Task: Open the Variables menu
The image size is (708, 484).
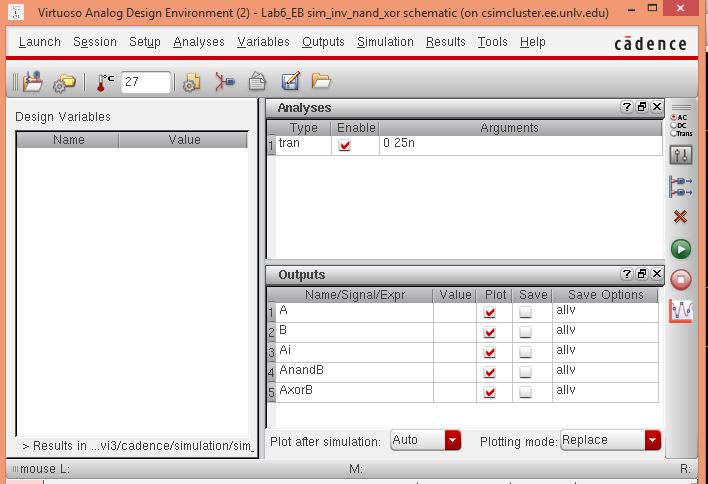Action: click(263, 42)
